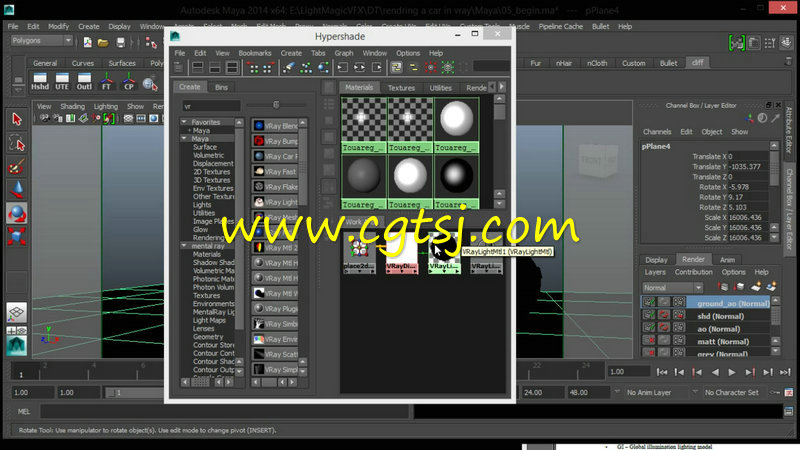Click Hypershade input connections graph icon

(342, 67)
